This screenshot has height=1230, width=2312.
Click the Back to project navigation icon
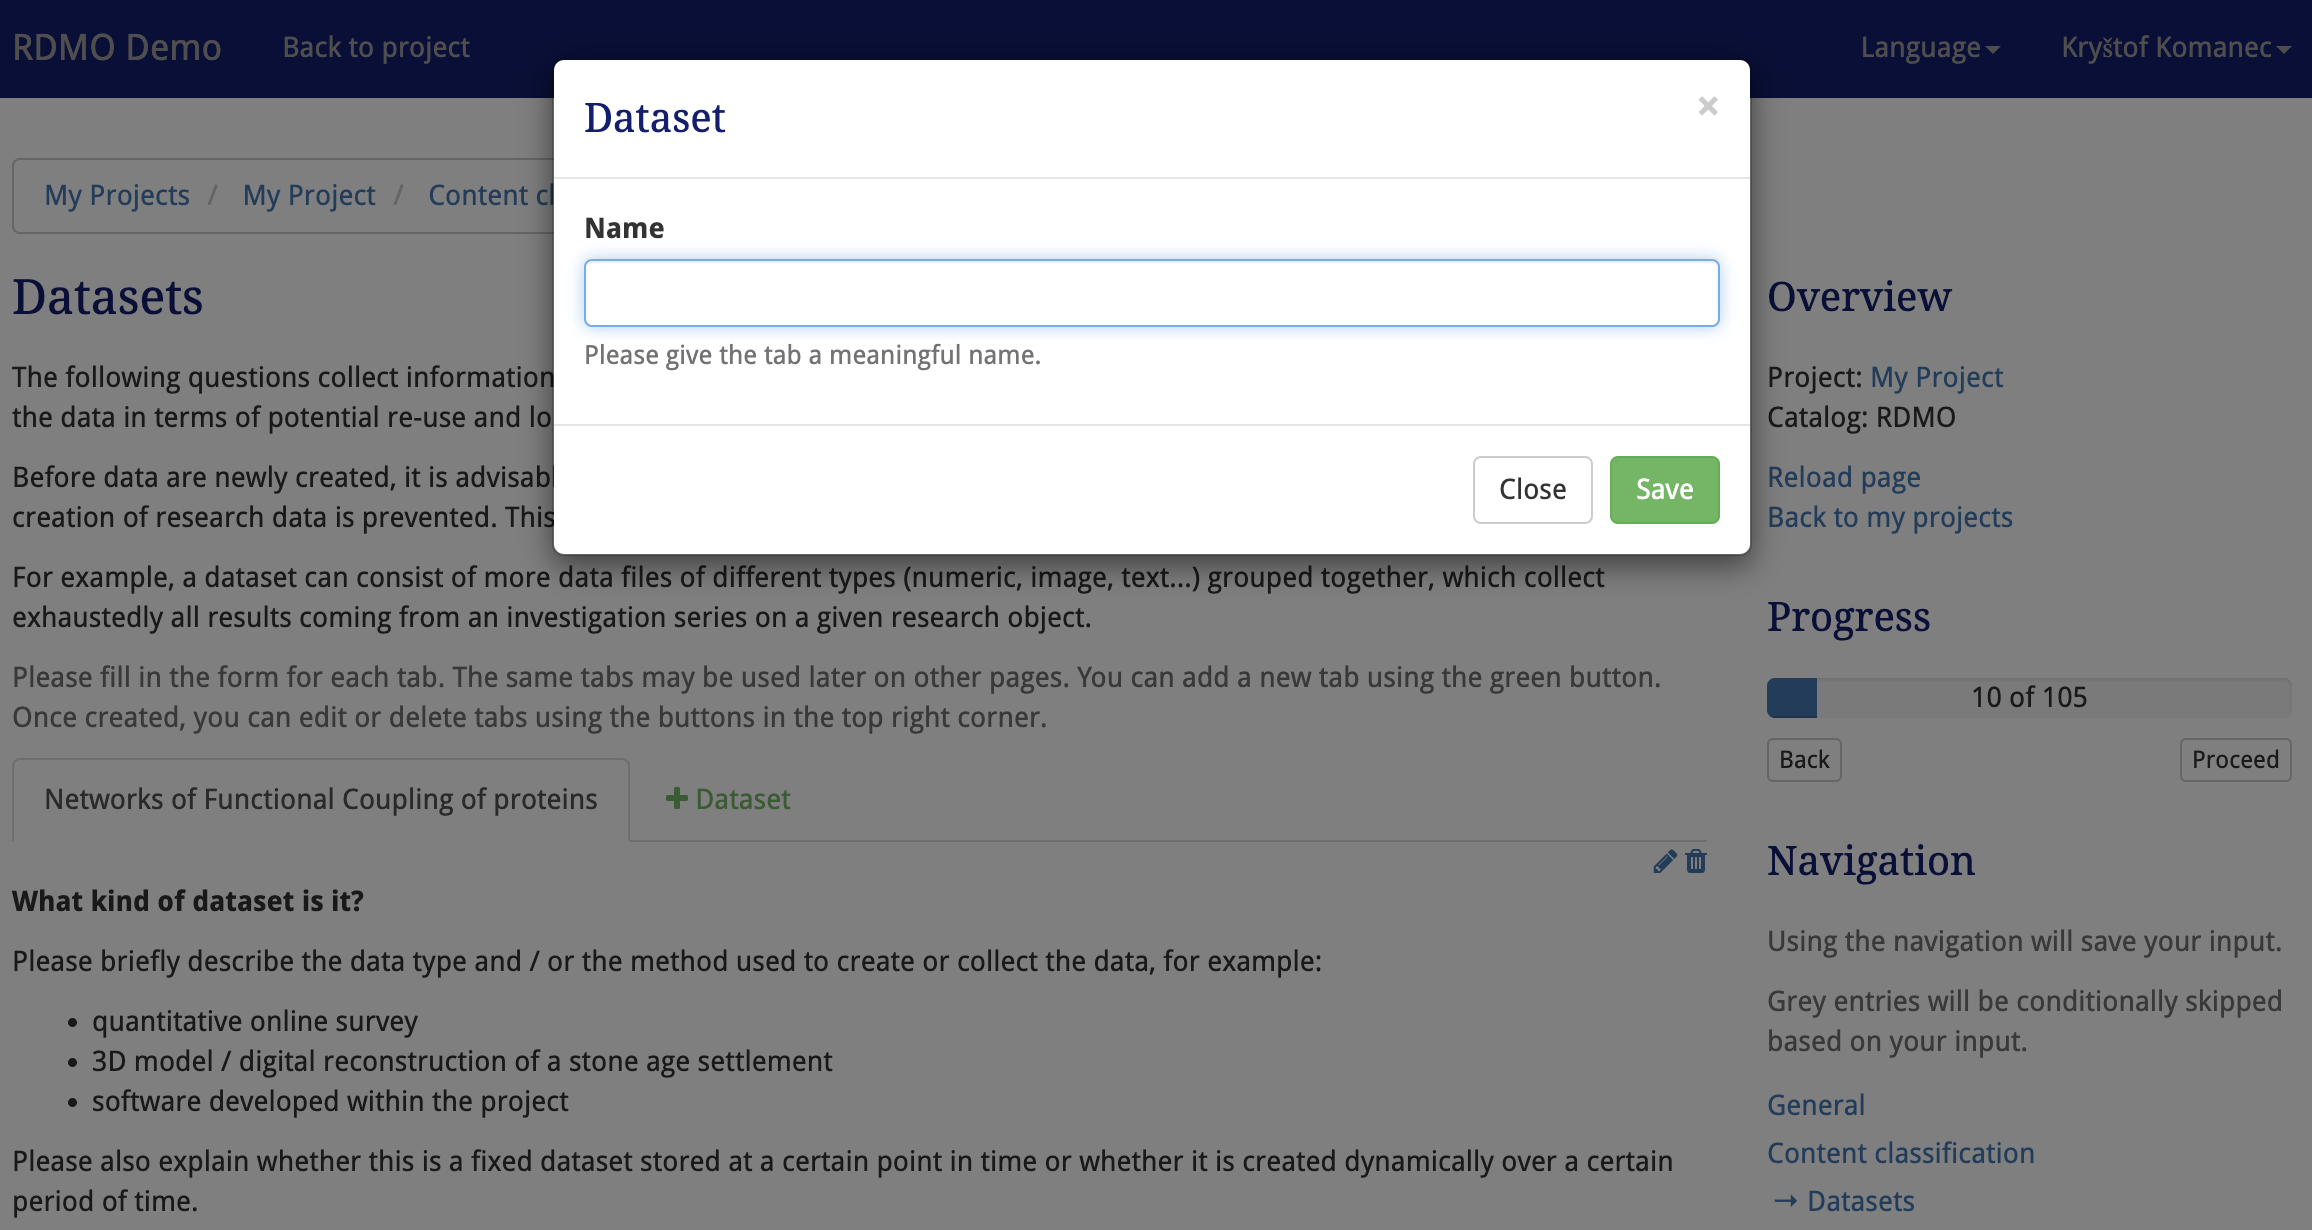pos(375,46)
